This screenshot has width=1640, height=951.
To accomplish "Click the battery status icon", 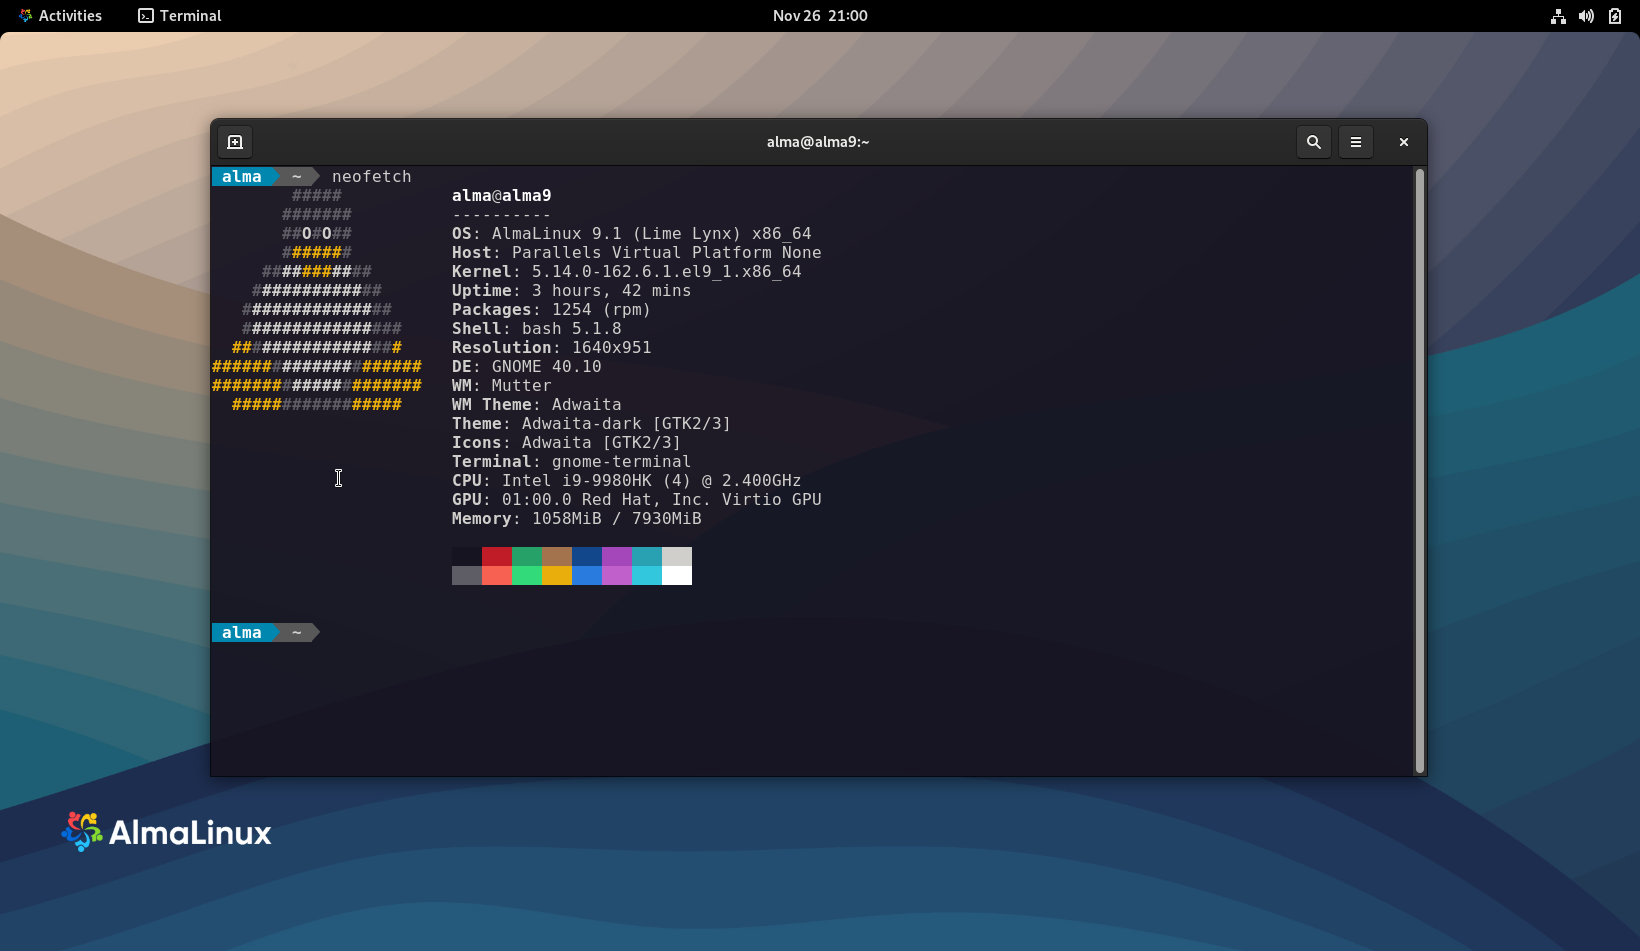I will [1615, 16].
